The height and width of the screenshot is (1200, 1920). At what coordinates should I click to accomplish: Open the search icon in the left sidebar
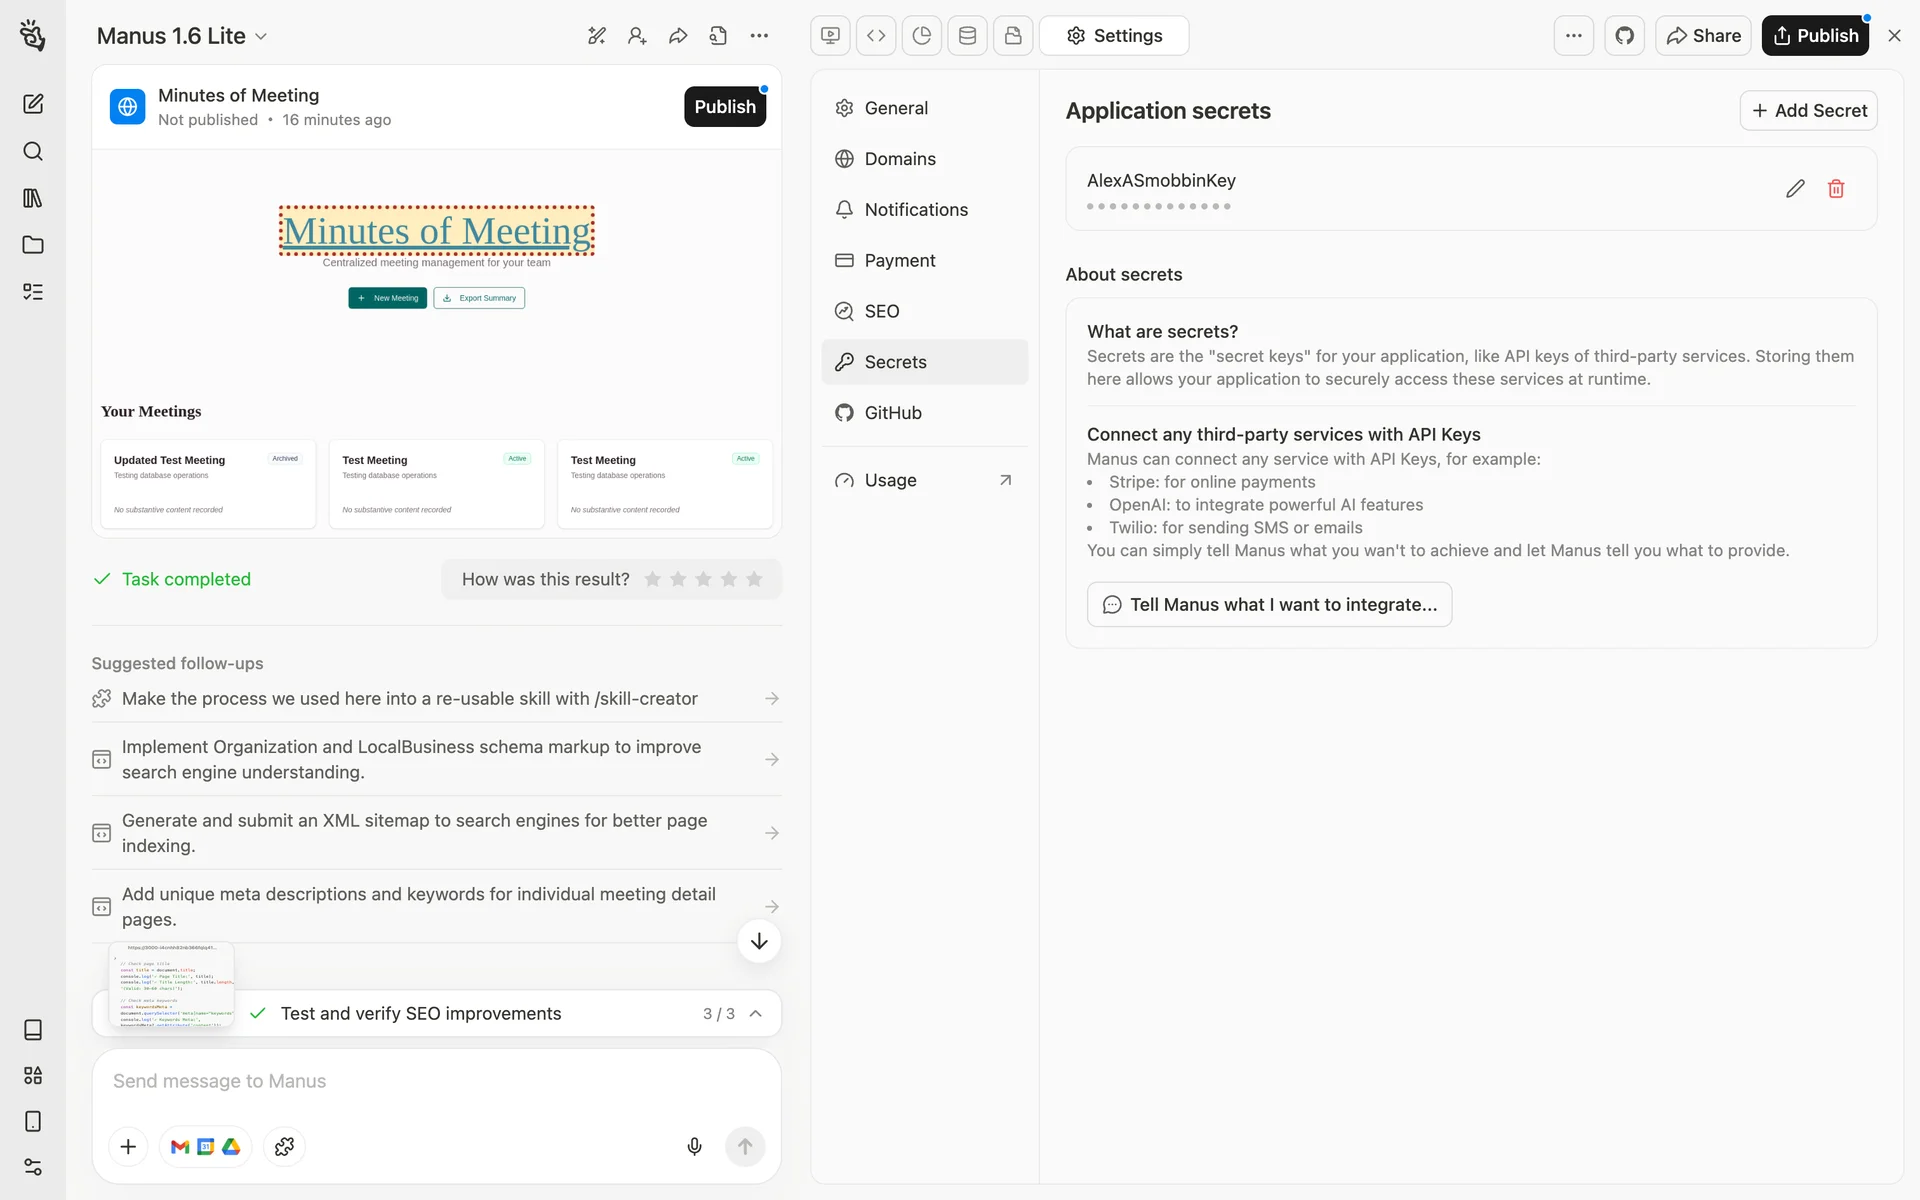pyautogui.click(x=33, y=151)
